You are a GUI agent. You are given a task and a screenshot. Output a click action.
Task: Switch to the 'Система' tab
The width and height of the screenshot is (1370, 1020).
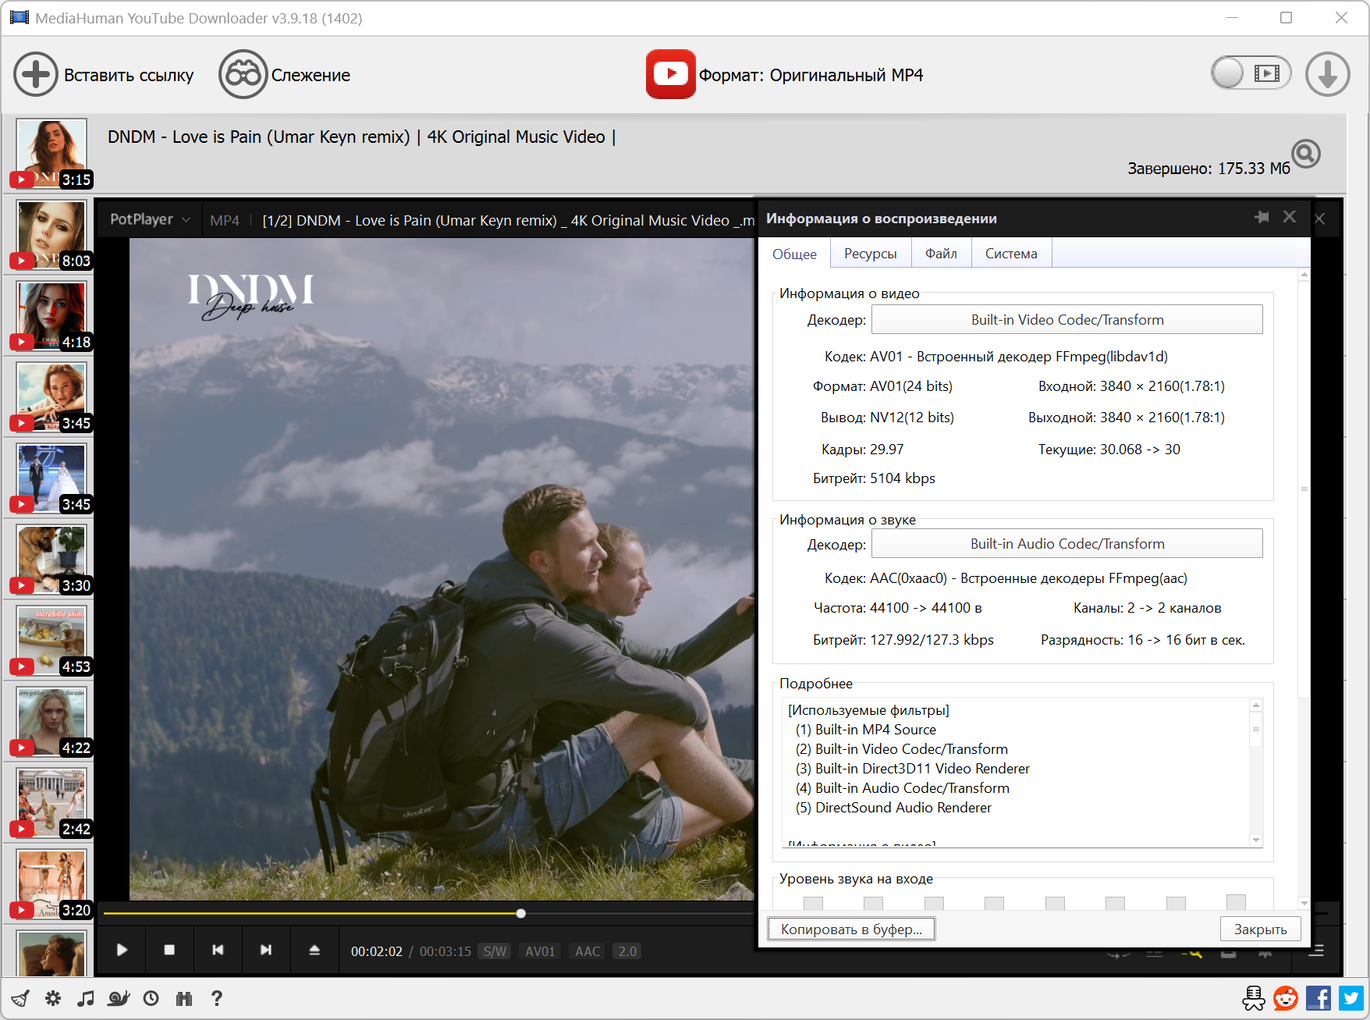coord(1011,254)
